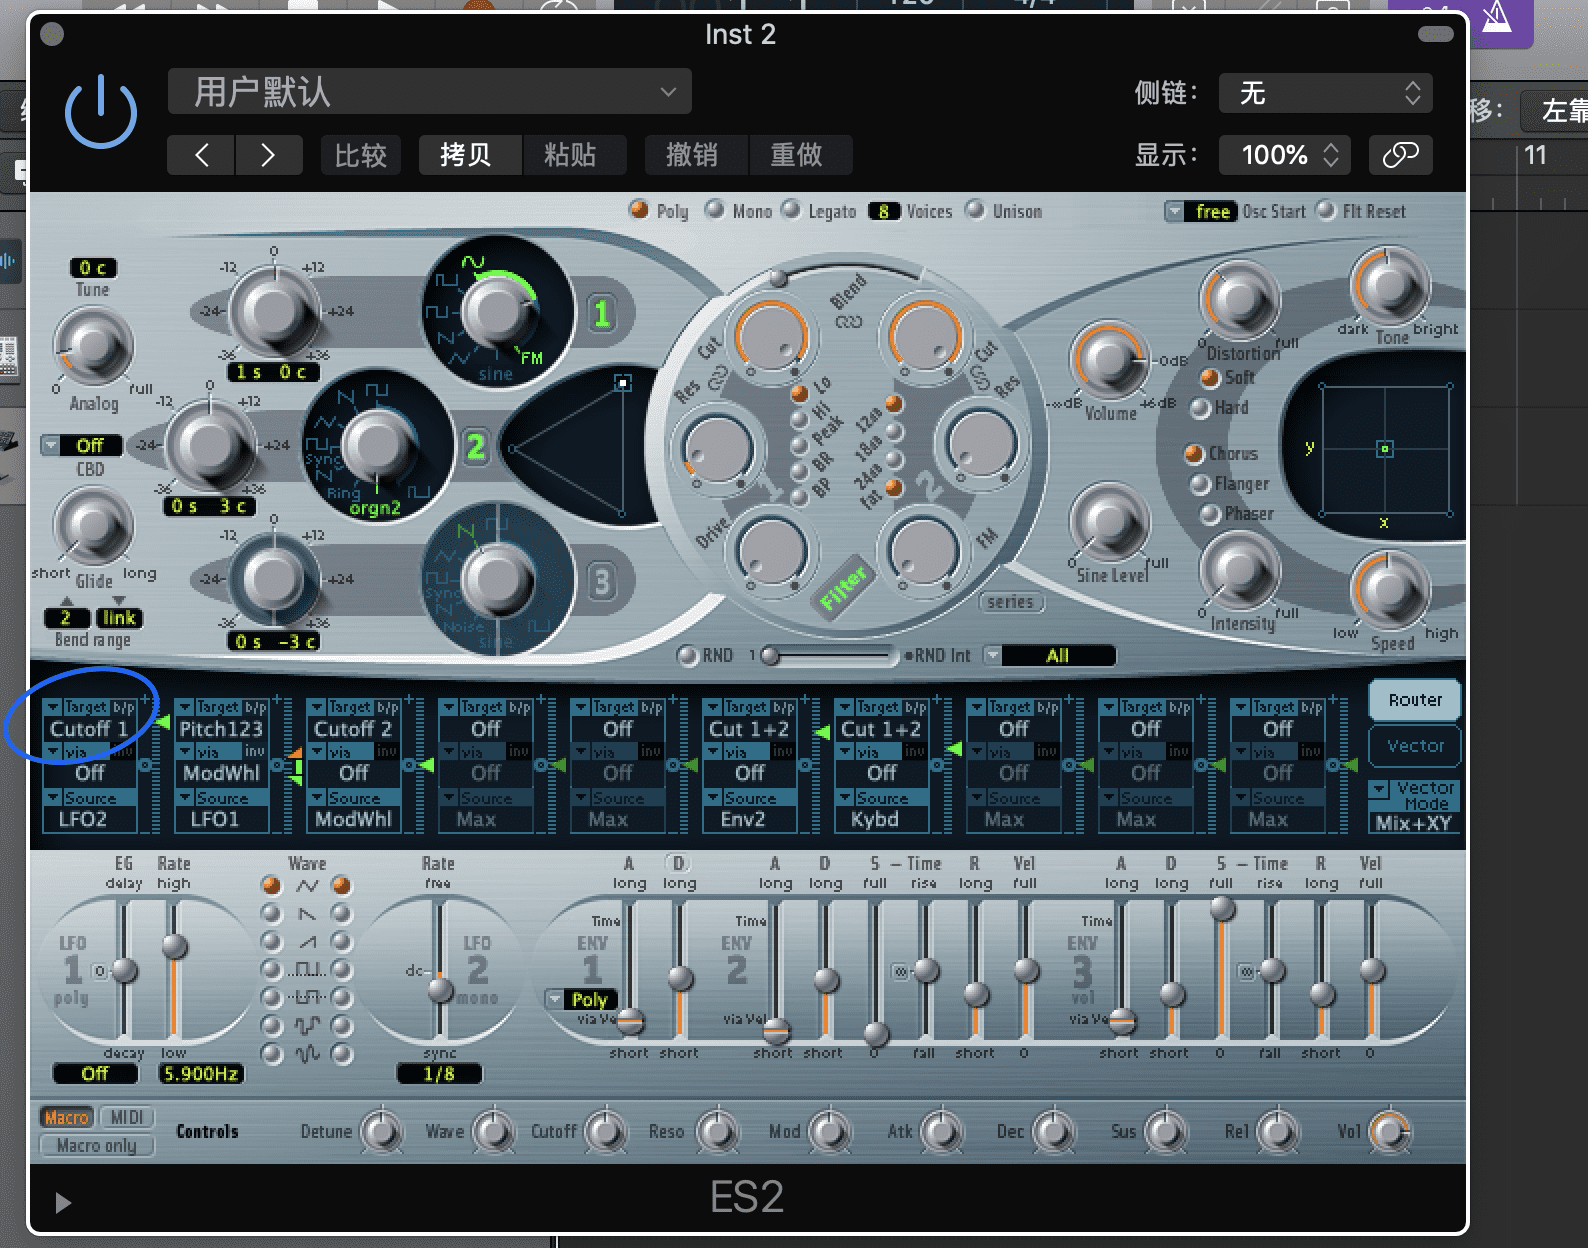
Task: Select Legato keyboard mode
Action: [791, 210]
